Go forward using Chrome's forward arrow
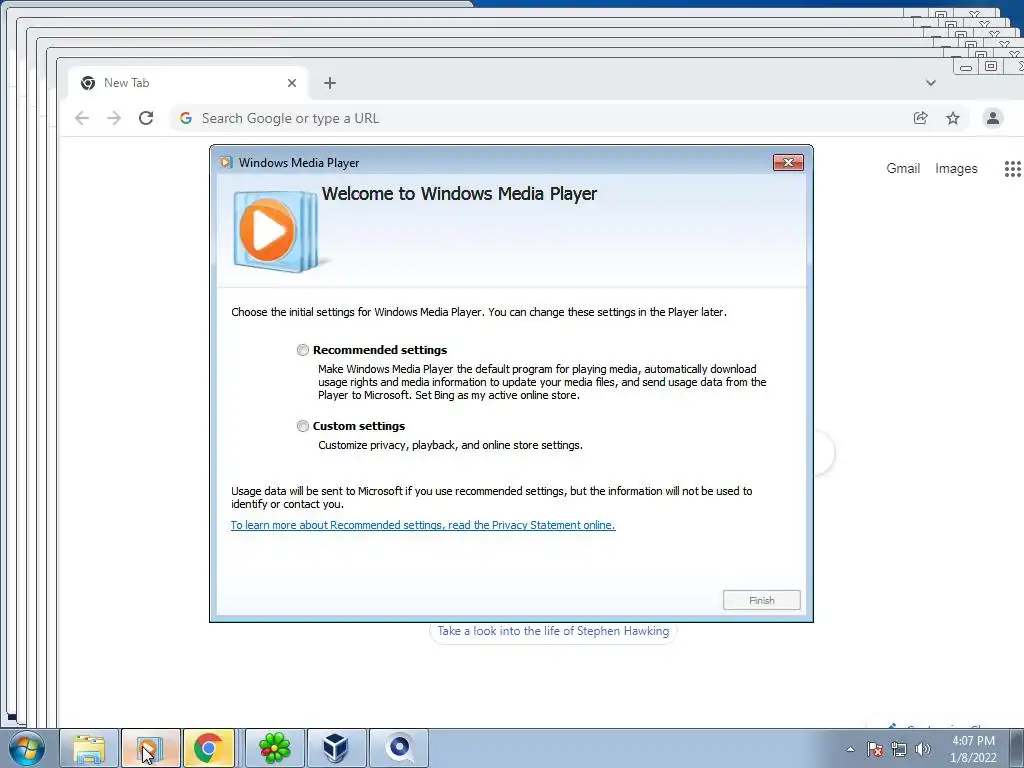 (114, 118)
